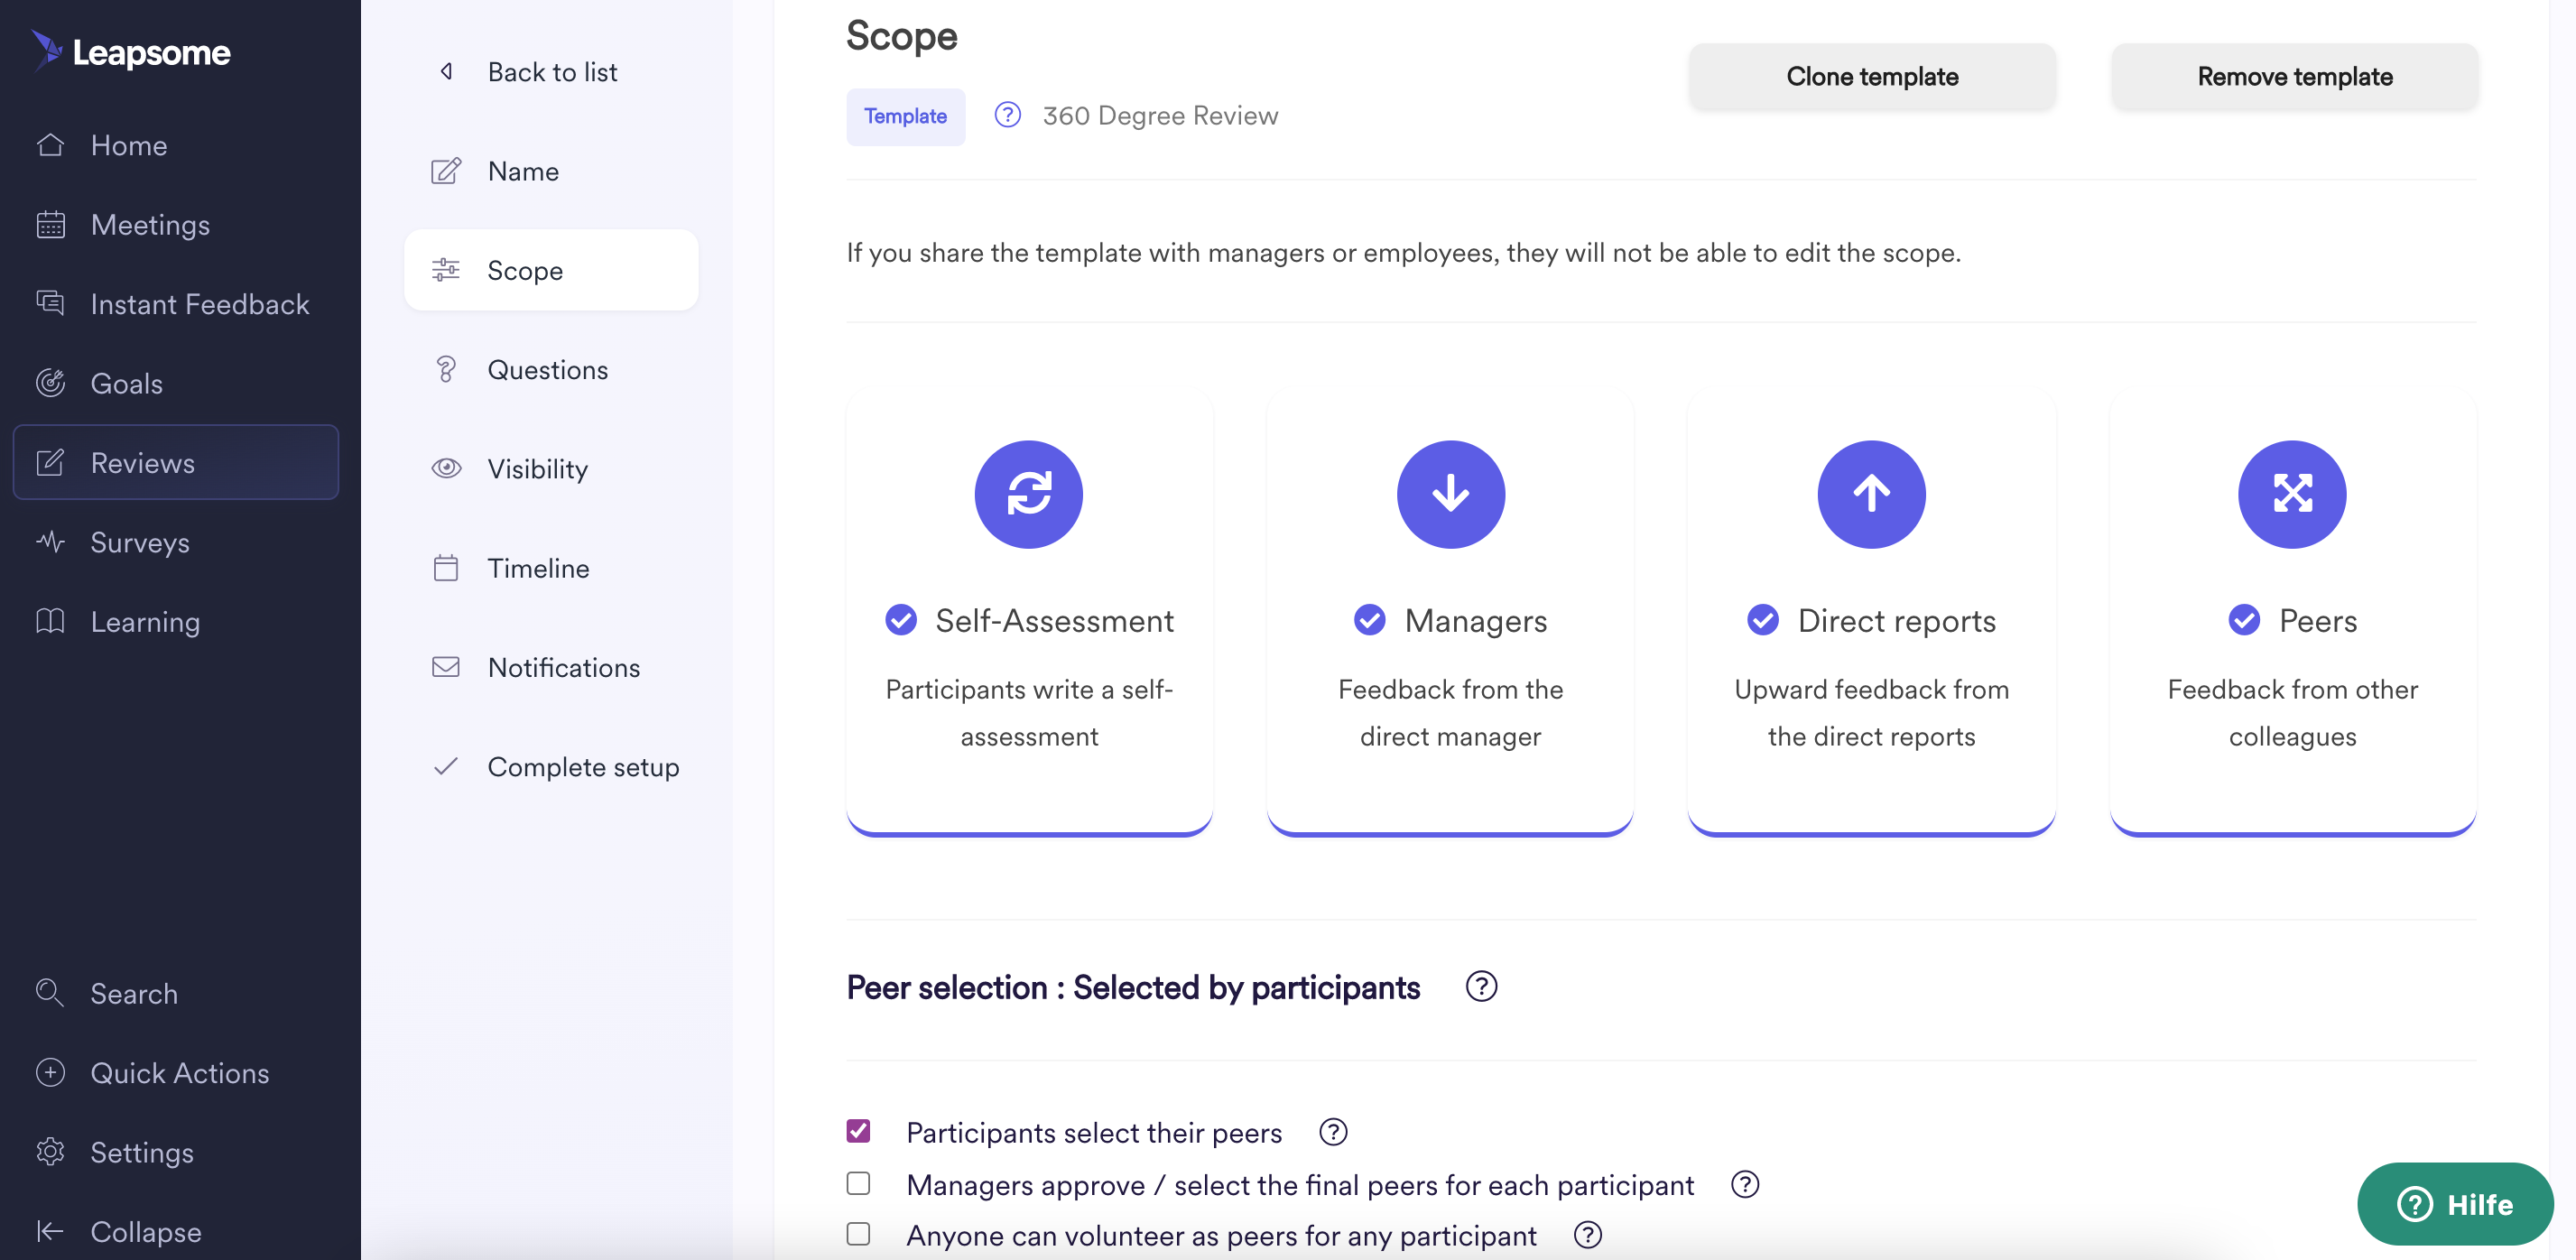Open the Questions setup step
This screenshot has height=1260, width=2576.
coord(551,369)
